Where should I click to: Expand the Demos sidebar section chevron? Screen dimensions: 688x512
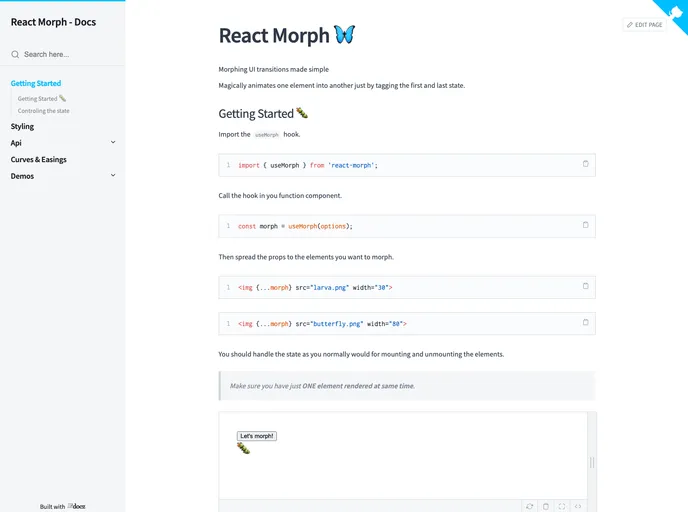coord(113,175)
